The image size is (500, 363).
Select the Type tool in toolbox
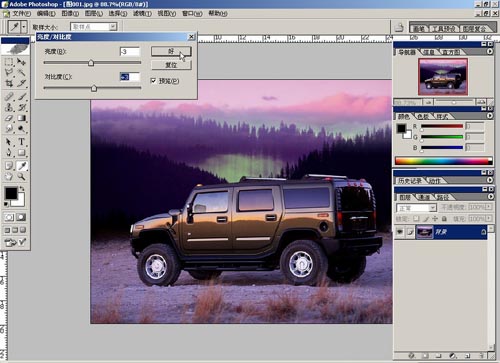(22, 142)
